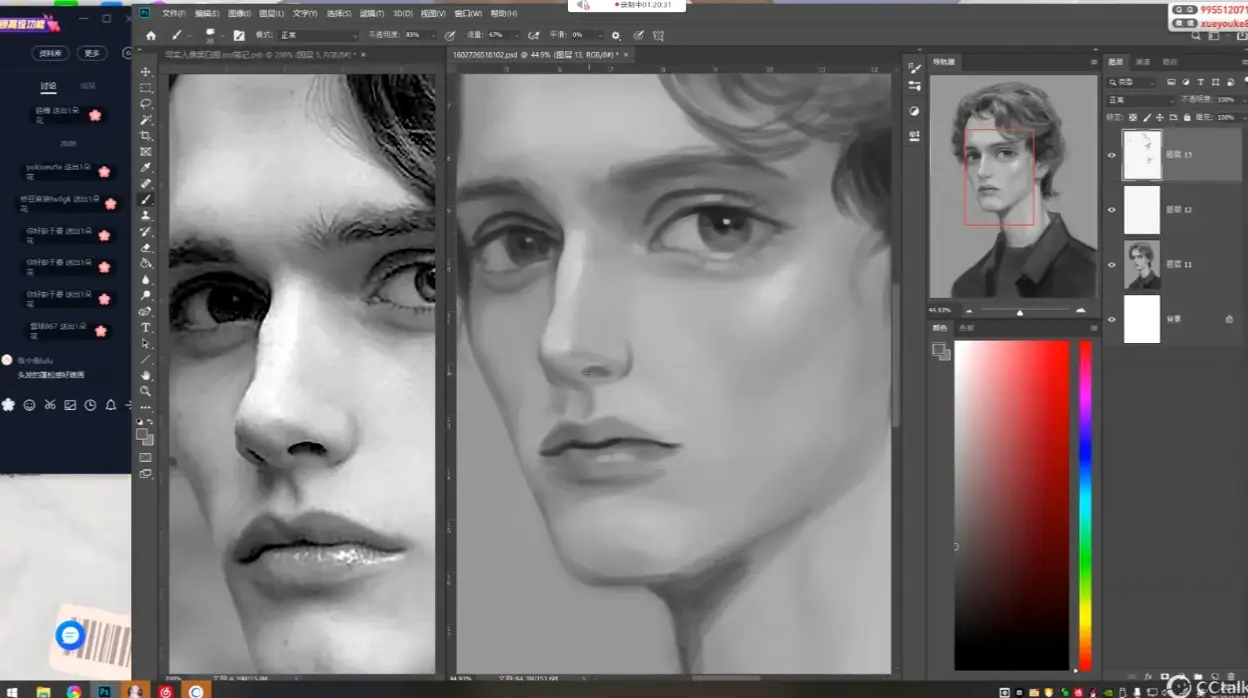Select the Crop tool

point(146,136)
